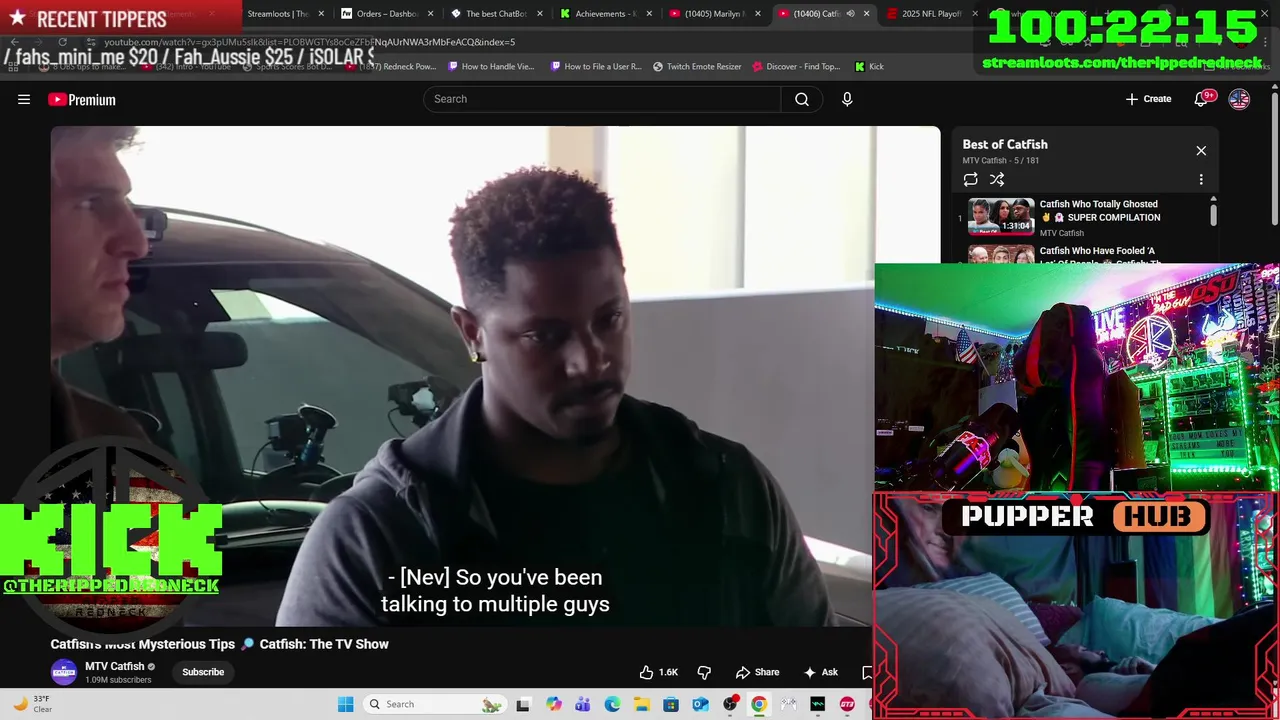The width and height of the screenshot is (1280, 720).
Task: Open Microsoft Teams taskbar icon
Action: [582, 704]
